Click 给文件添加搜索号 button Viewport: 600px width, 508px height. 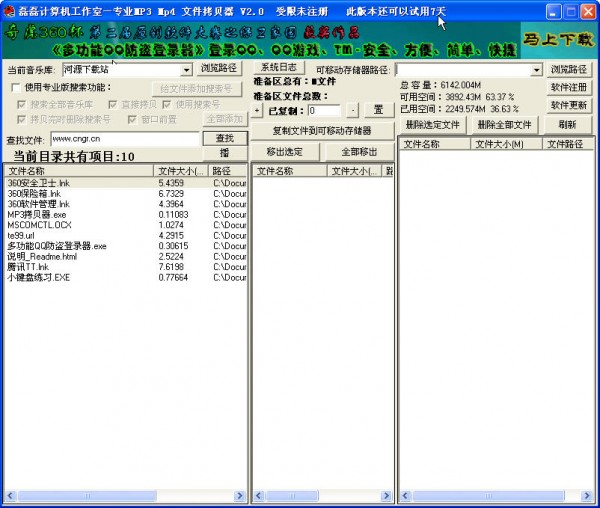[x=197, y=89]
